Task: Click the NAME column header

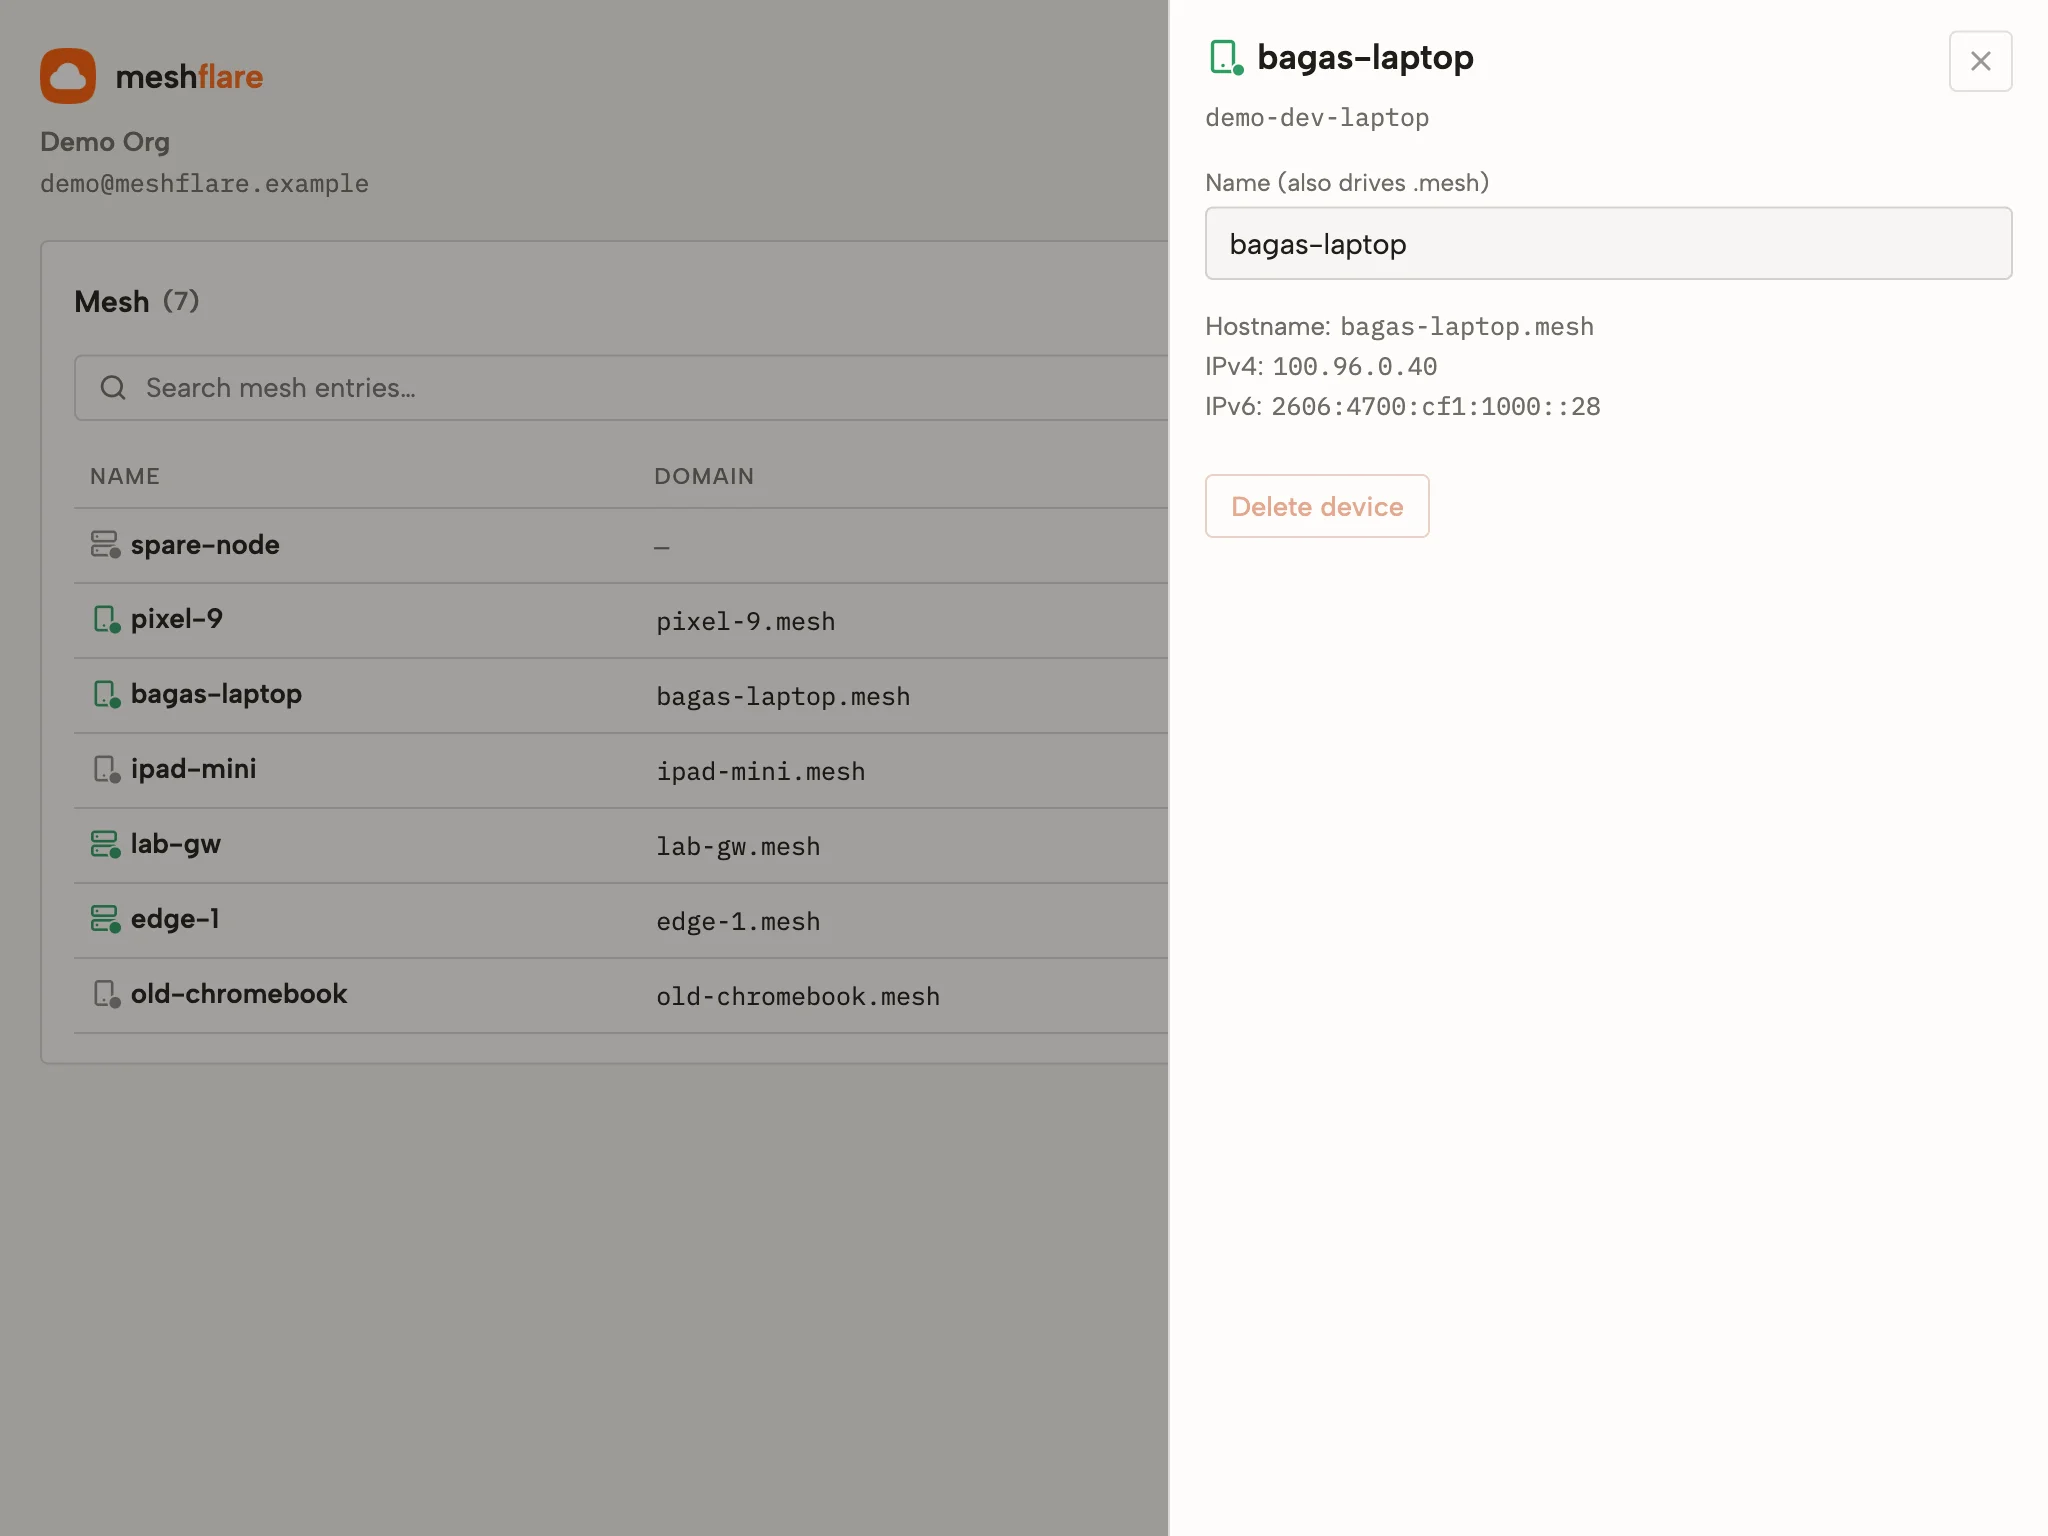Action: click(x=125, y=476)
